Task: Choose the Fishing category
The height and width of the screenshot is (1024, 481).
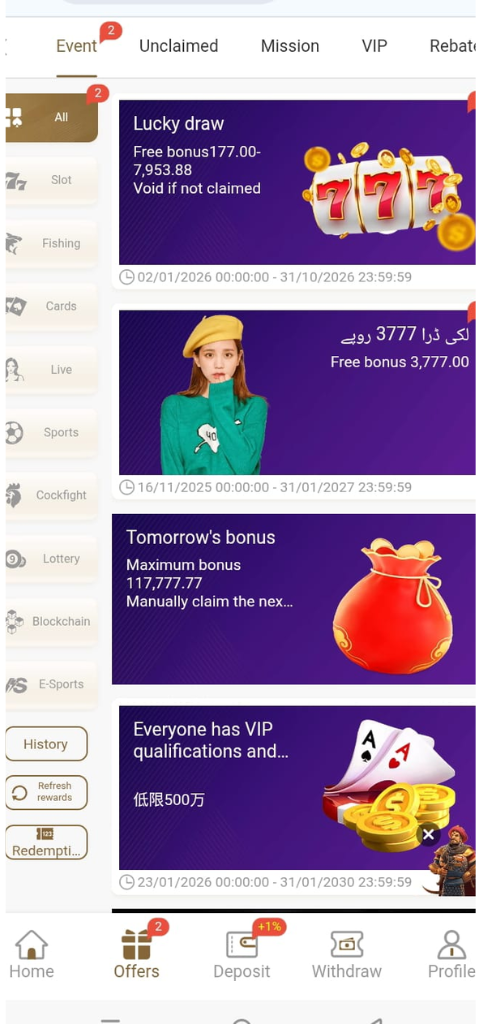Action: pos(52,244)
